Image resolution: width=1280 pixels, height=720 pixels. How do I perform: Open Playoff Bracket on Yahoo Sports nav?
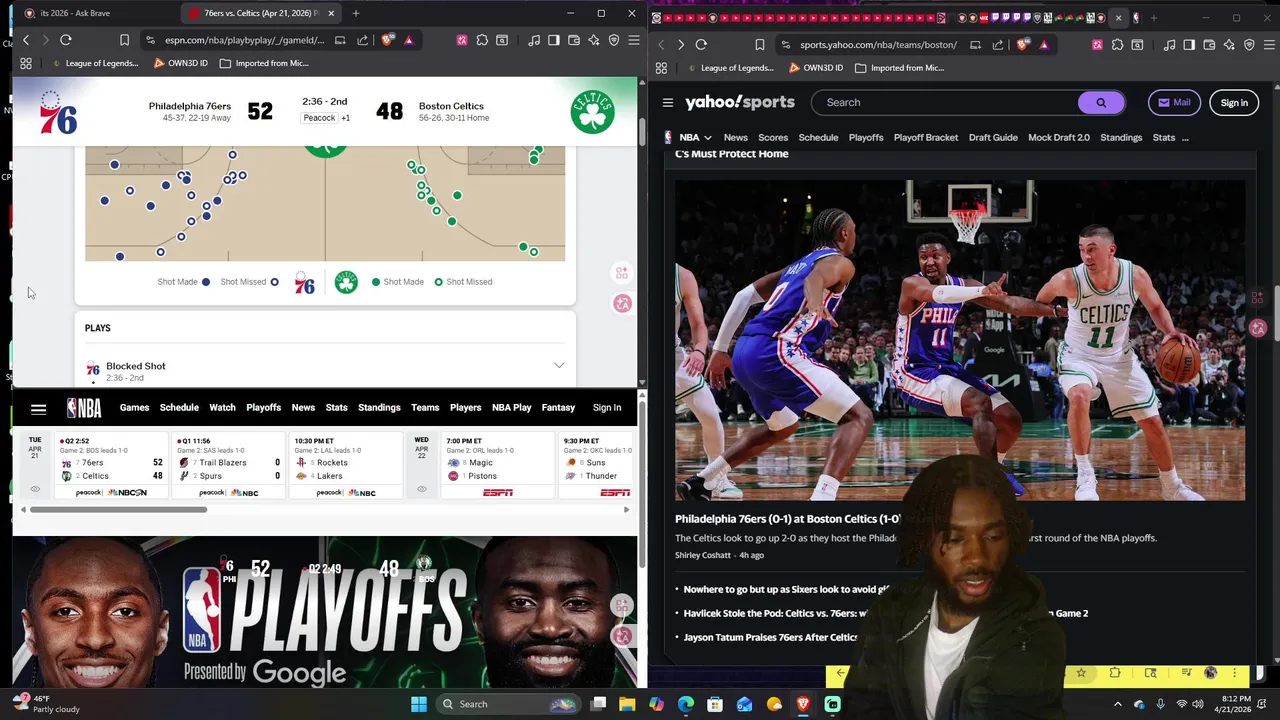tap(925, 138)
